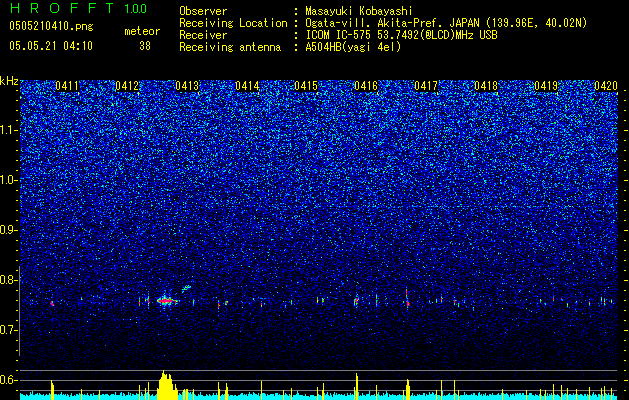Select the filename 0505210410.png
Image resolution: width=629 pixels, height=400 pixels.
(x=51, y=27)
